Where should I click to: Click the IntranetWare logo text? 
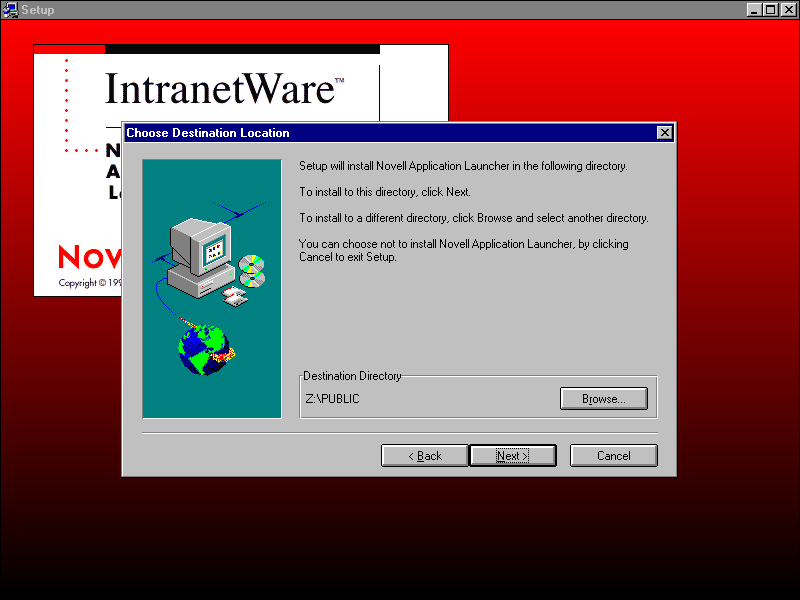(x=224, y=89)
